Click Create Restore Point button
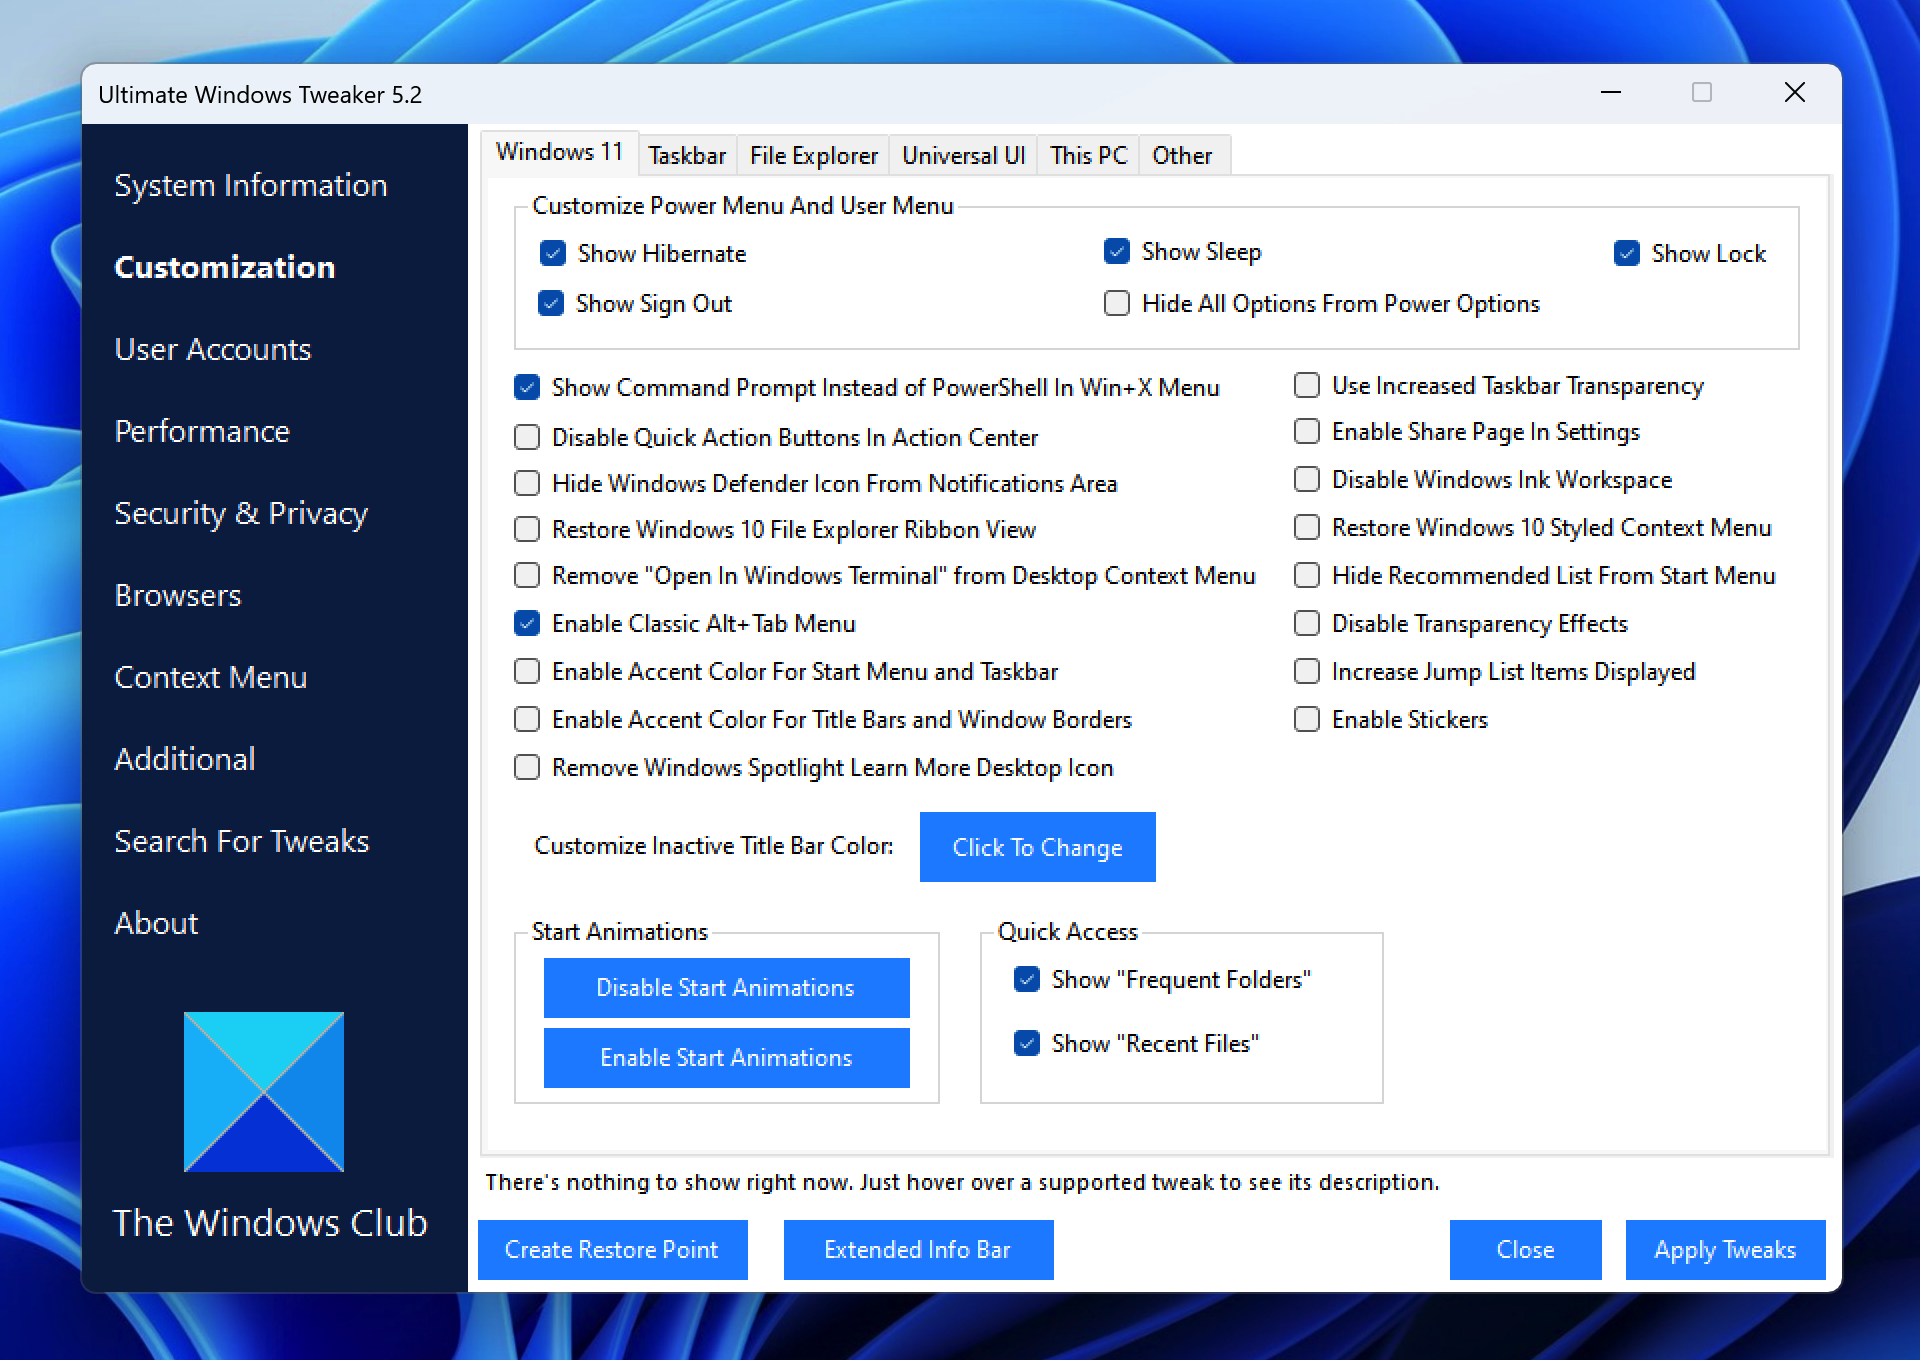This screenshot has width=1920, height=1360. (612, 1250)
